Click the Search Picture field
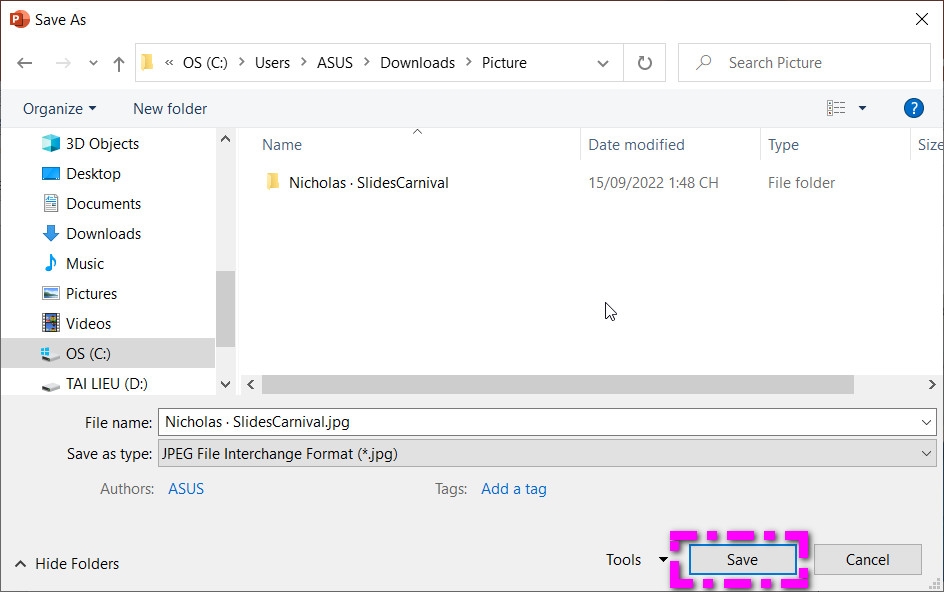 pos(804,63)
